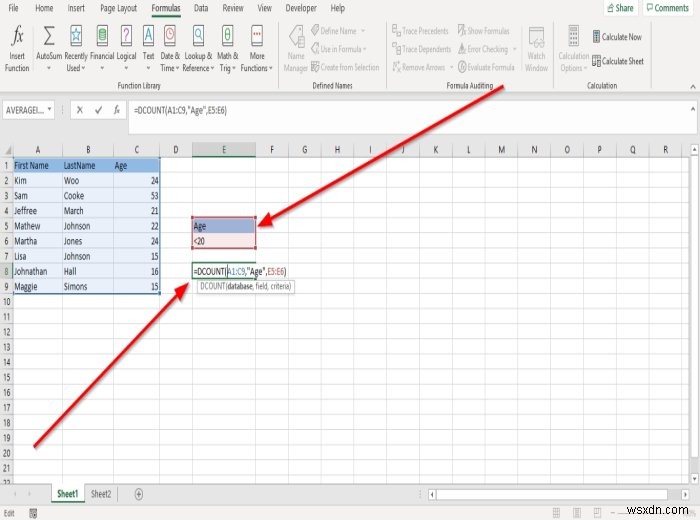Open Lookup & Reference functions icon

click(198, 36)
